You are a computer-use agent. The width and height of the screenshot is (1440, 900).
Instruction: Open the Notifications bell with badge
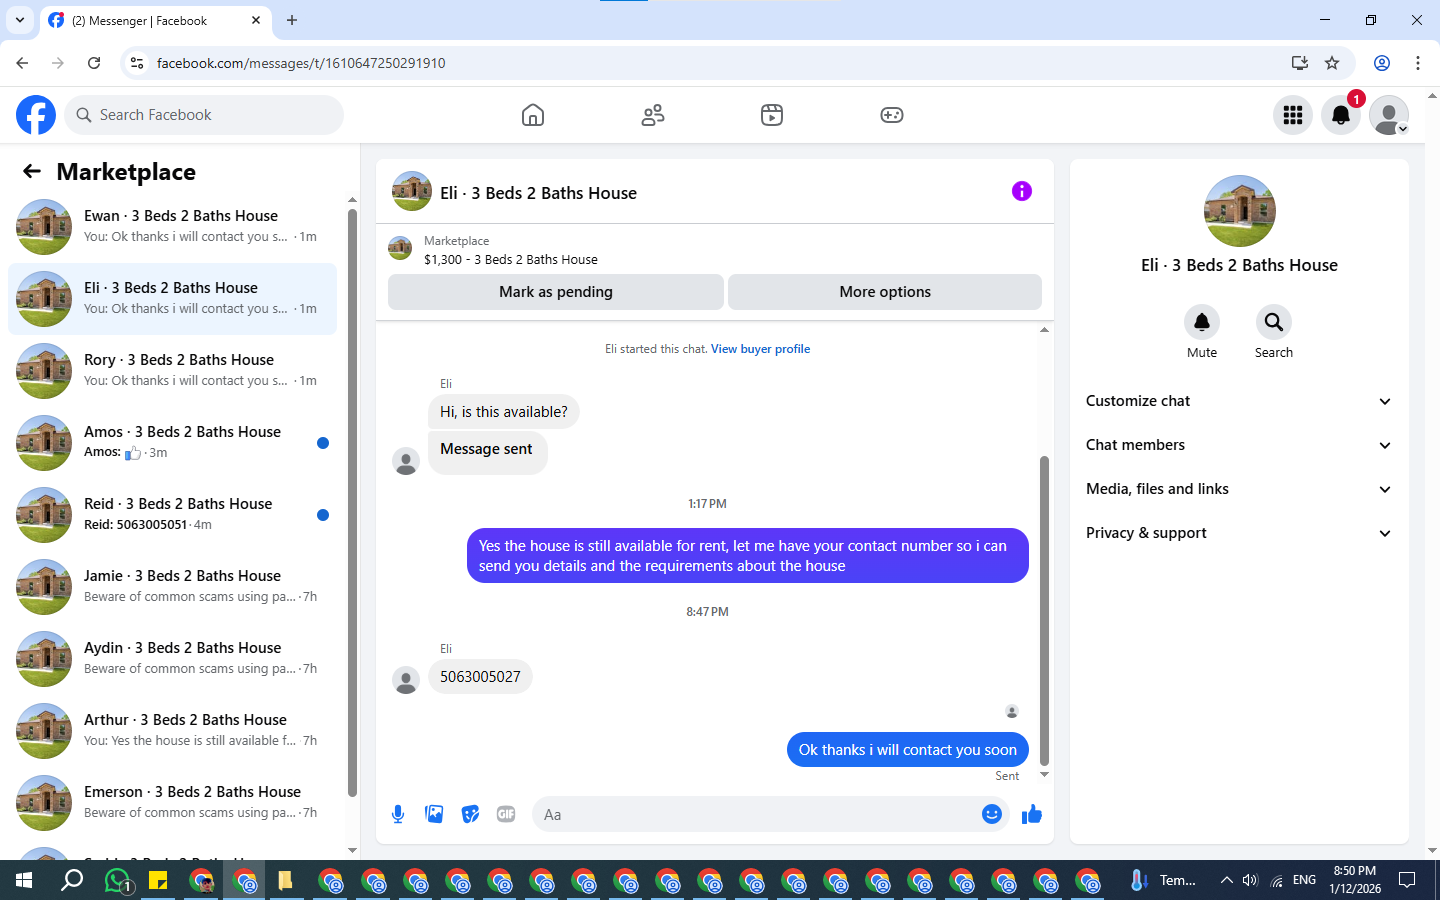pos(1341,115)
